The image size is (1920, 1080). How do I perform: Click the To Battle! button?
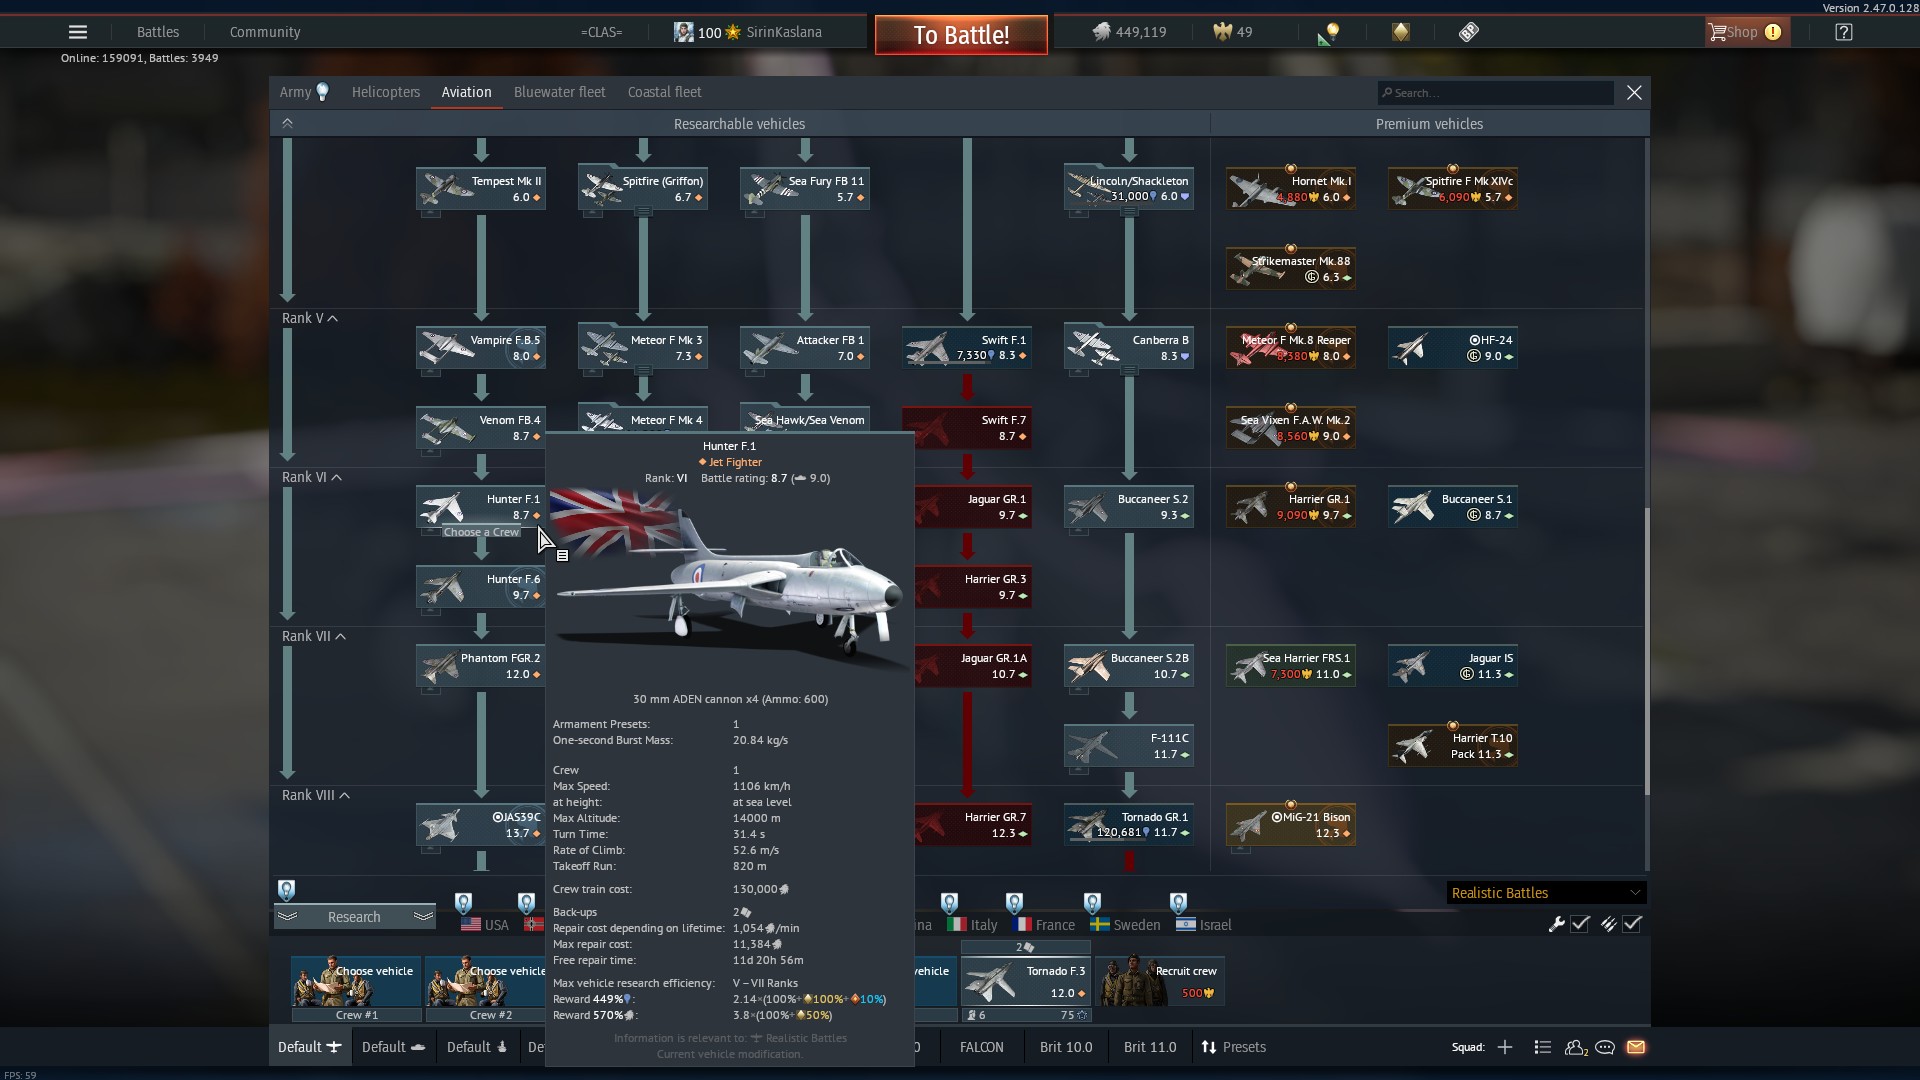961,35
